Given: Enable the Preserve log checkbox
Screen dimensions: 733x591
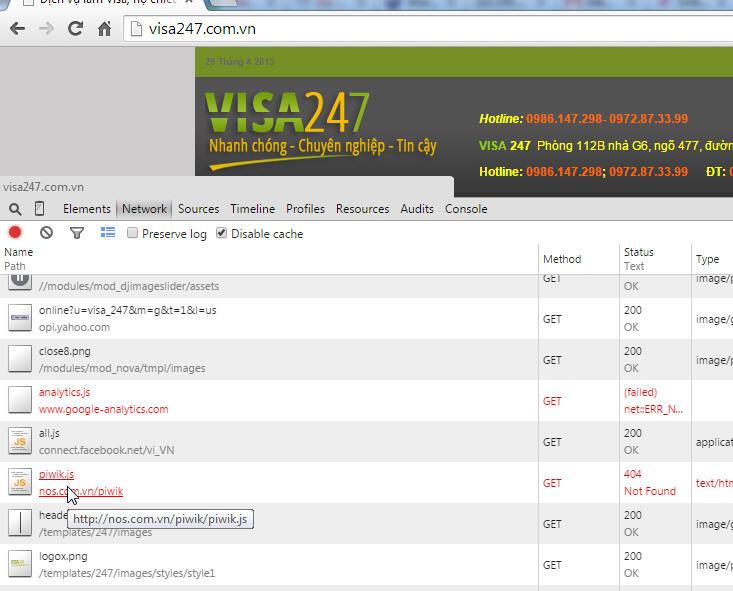Looking at the screenshot, I should pos(133,234).
